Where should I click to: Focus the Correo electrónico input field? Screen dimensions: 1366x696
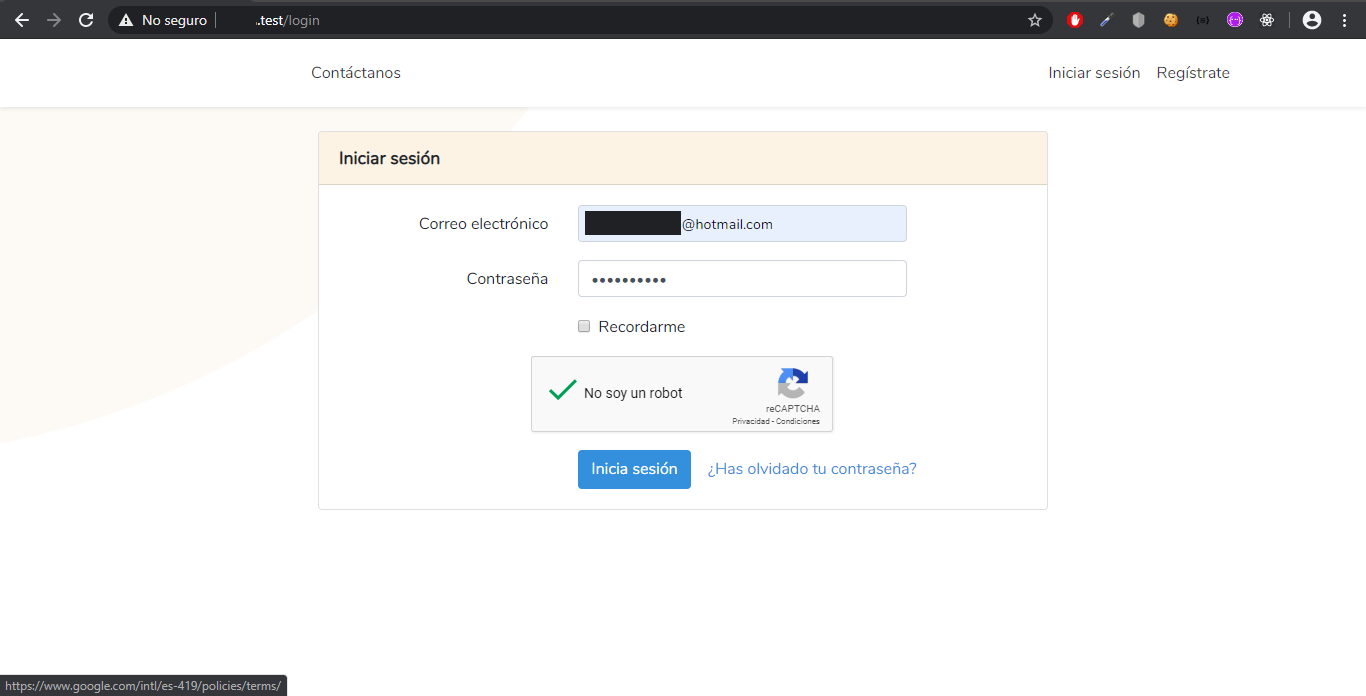click(x=742, y=223)
